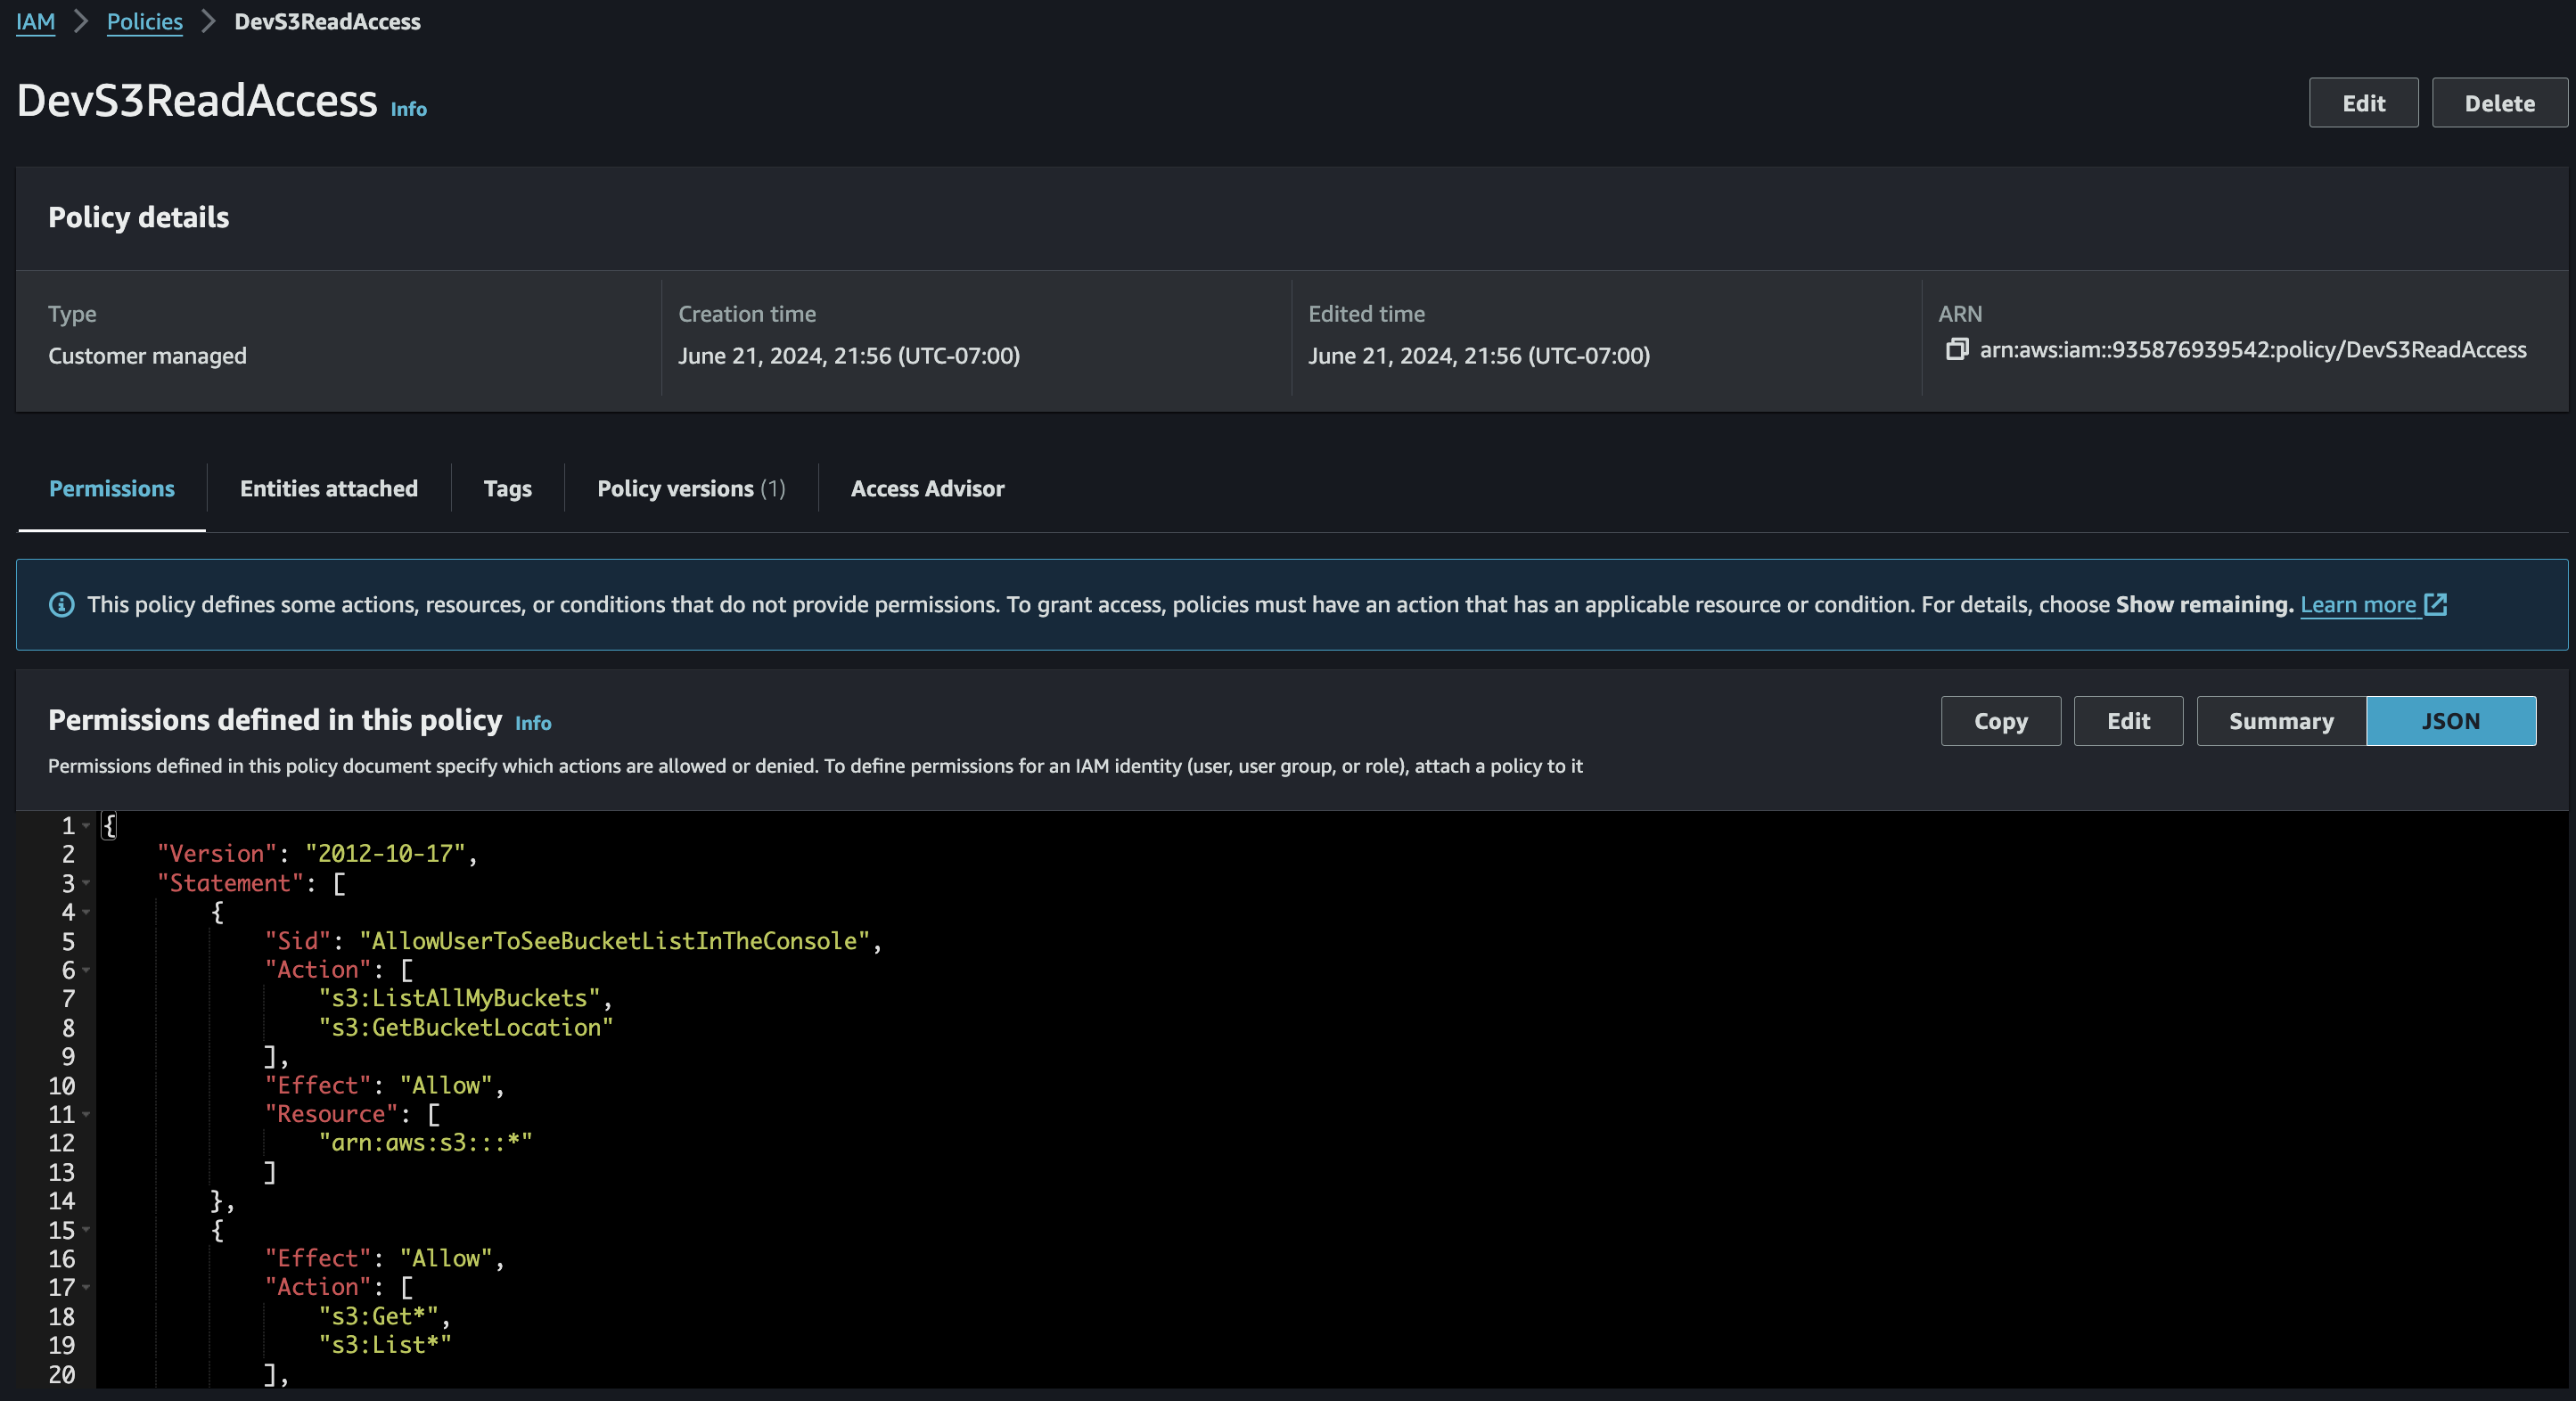The image size is (2576, 1401).
Task: Collapse Statement array fold arrow line 3
Action: 87,883
